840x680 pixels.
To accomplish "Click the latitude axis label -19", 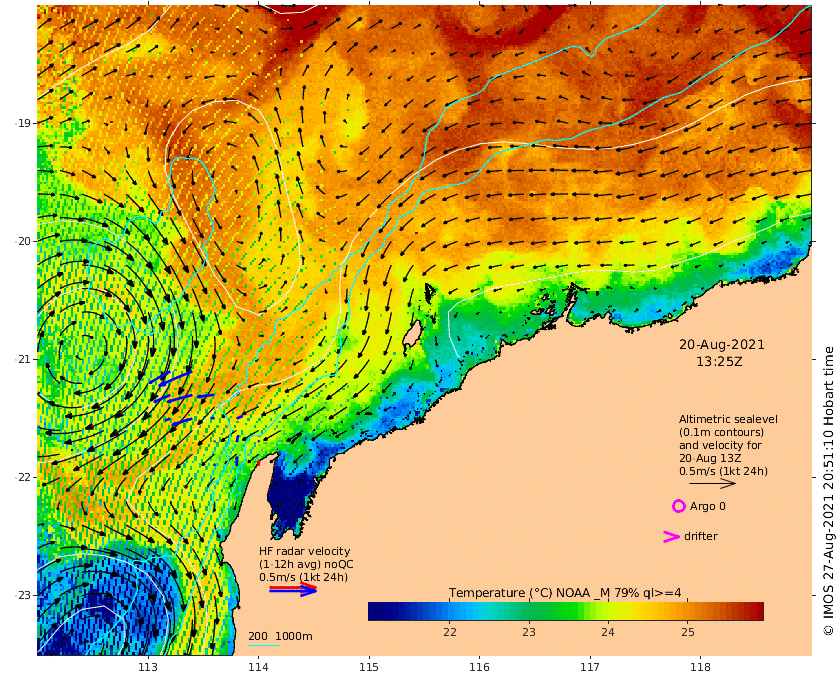I will 23,123.
